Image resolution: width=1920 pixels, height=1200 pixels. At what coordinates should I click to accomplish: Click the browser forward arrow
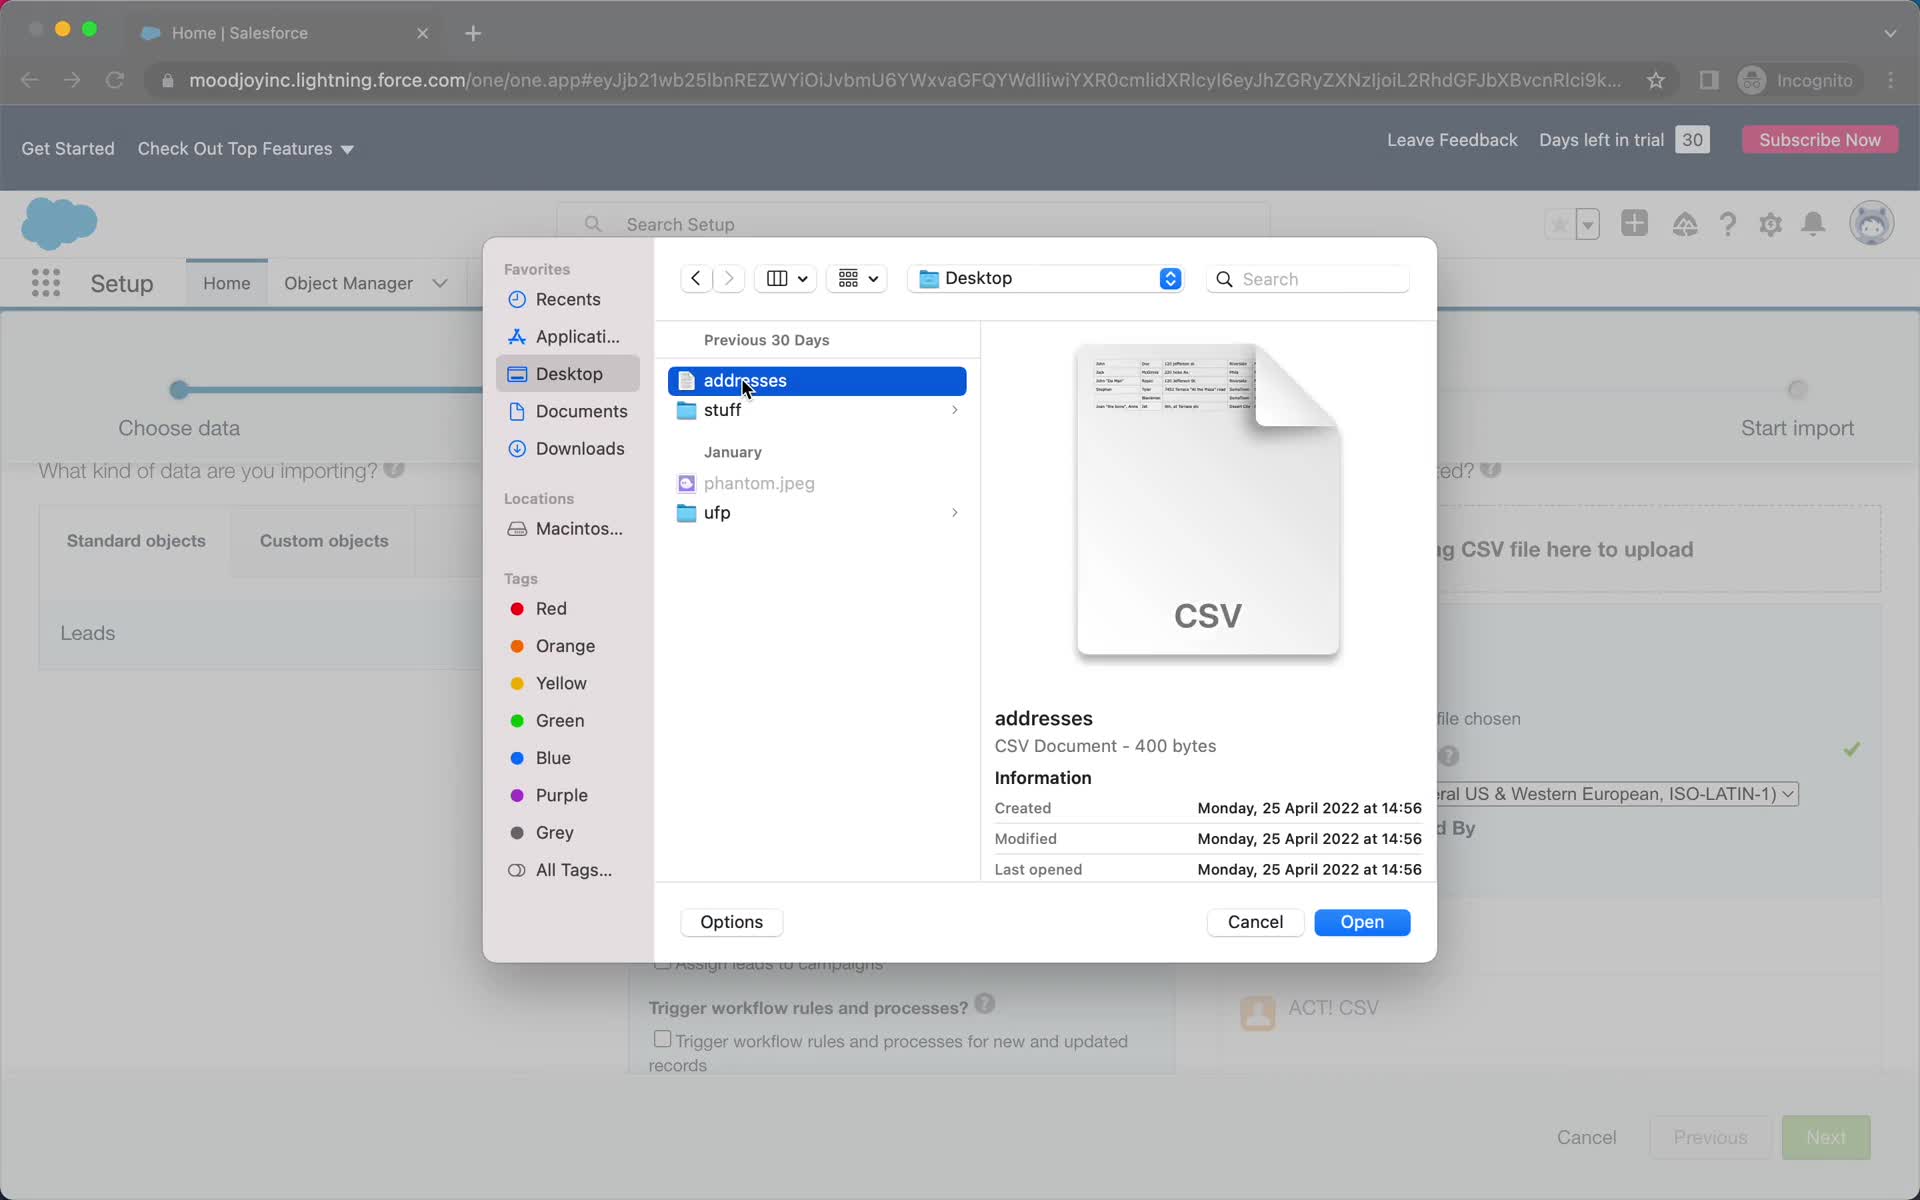(x=72, y=80)
